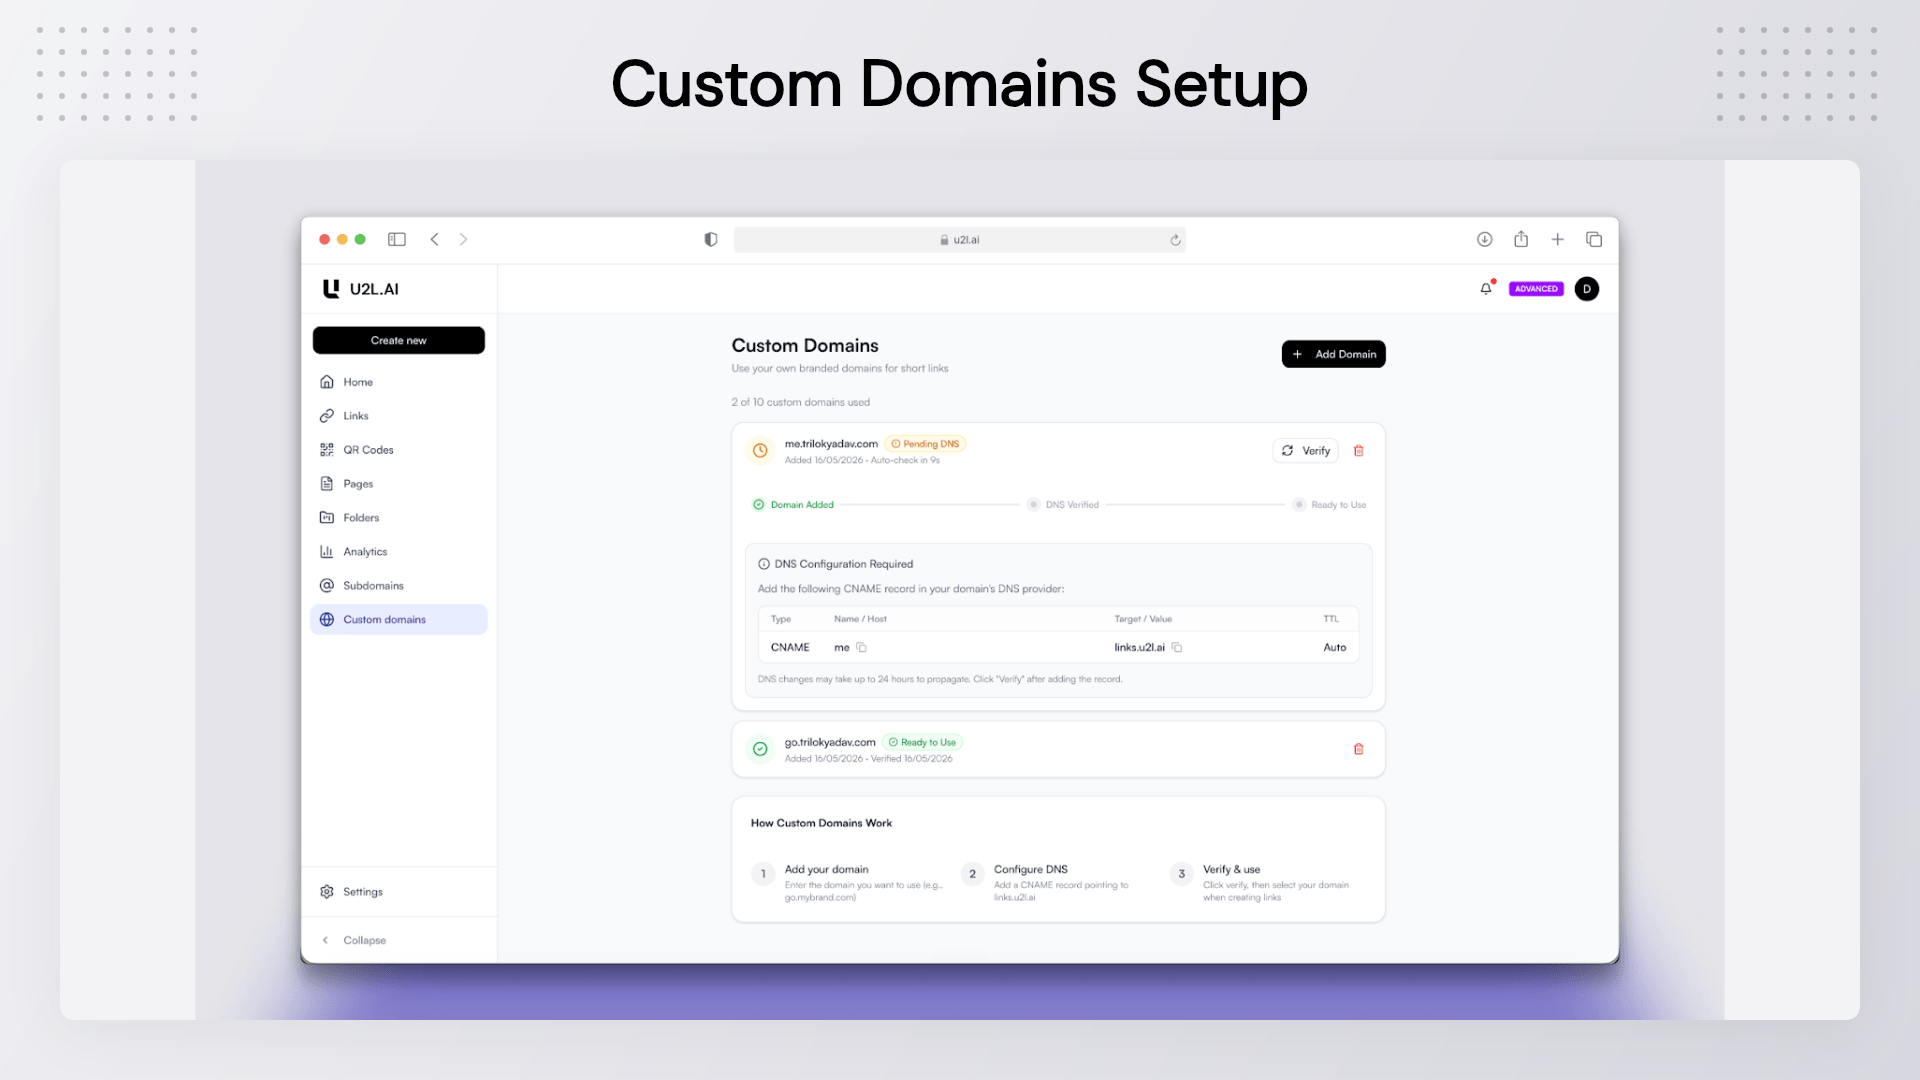This screenshot has width=1920, height=1080.
Task: Click the Pending DNS status badge
Action: coord(925,444)
